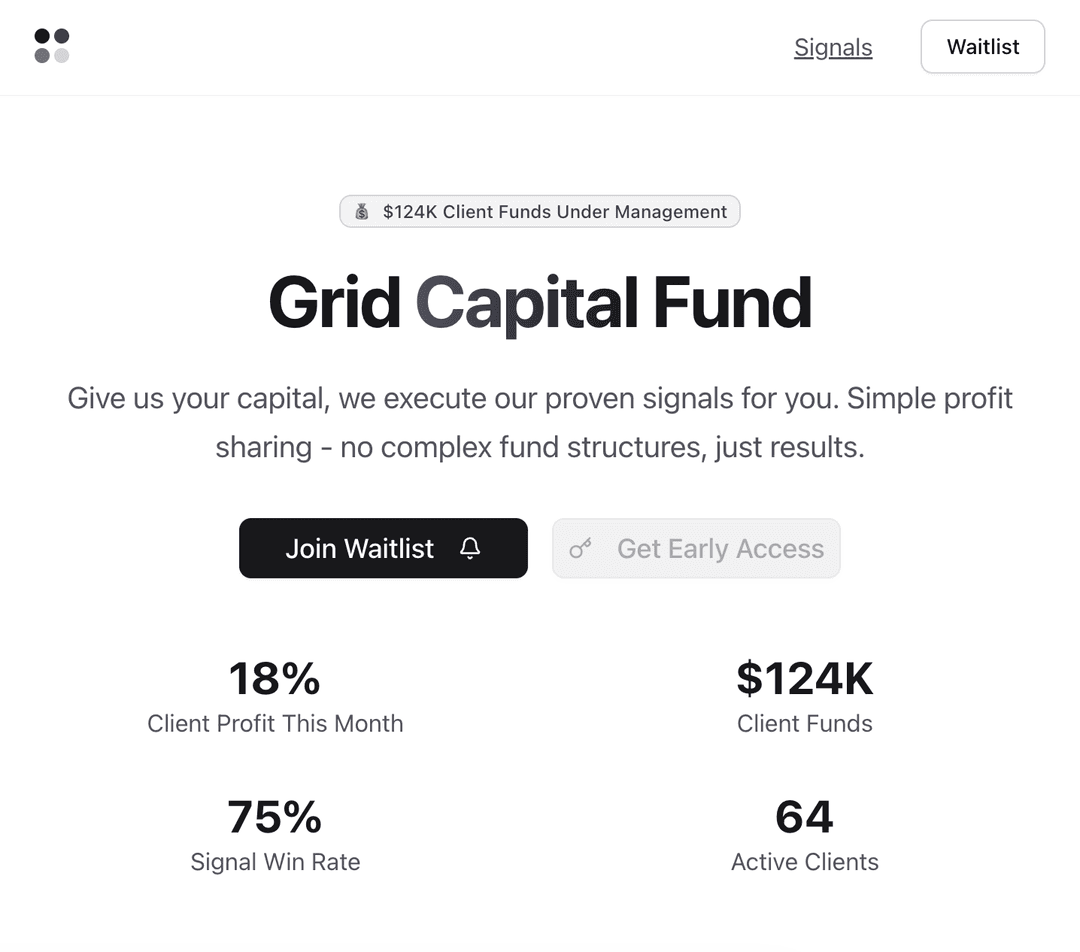Click the bell icon on Join Waitlist

coord(470,548)
